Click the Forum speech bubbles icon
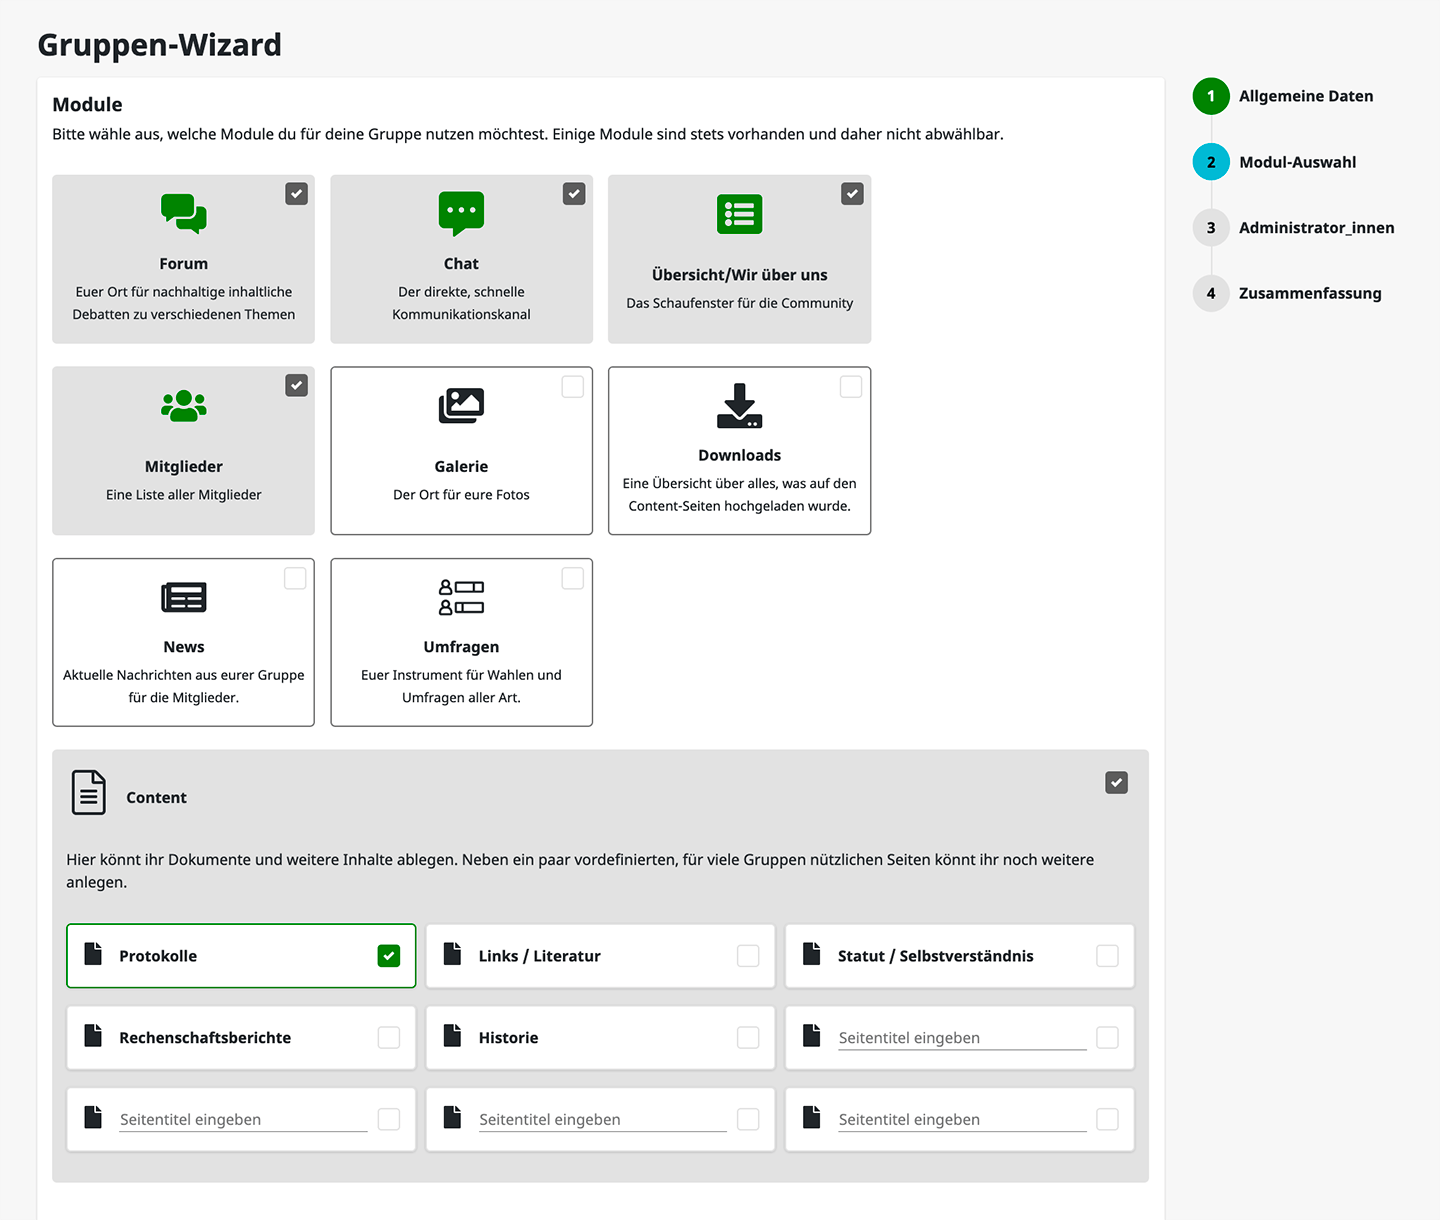The width and height of the screenshot is (1440, 1220). [183, 213]
